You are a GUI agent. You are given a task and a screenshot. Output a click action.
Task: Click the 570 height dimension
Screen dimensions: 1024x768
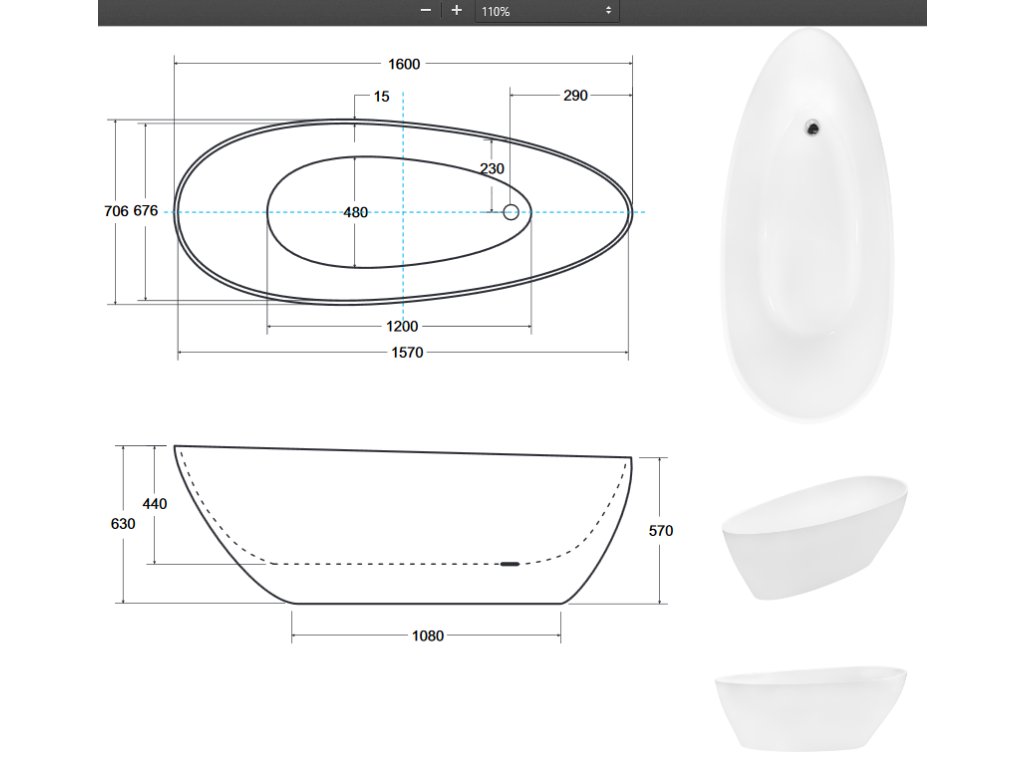(x=660, y=531)
